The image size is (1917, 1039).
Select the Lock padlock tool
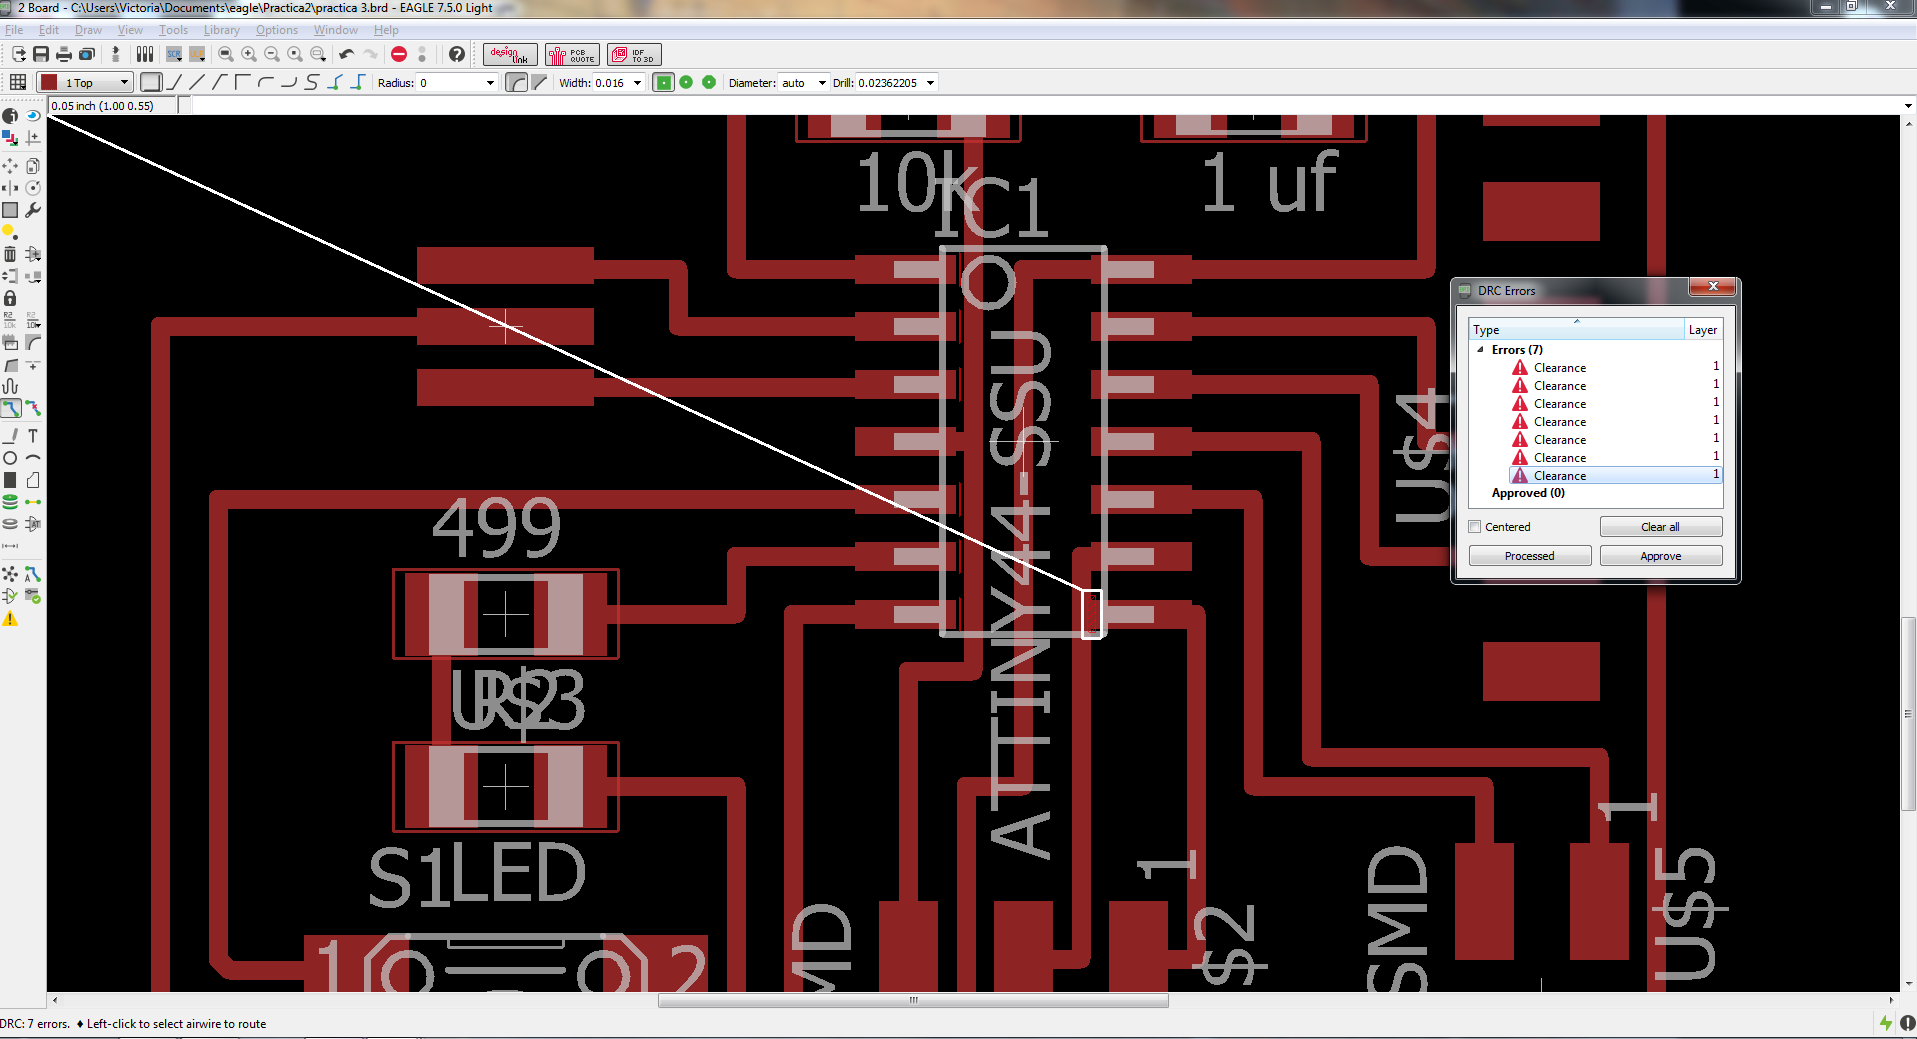point(10,298)
